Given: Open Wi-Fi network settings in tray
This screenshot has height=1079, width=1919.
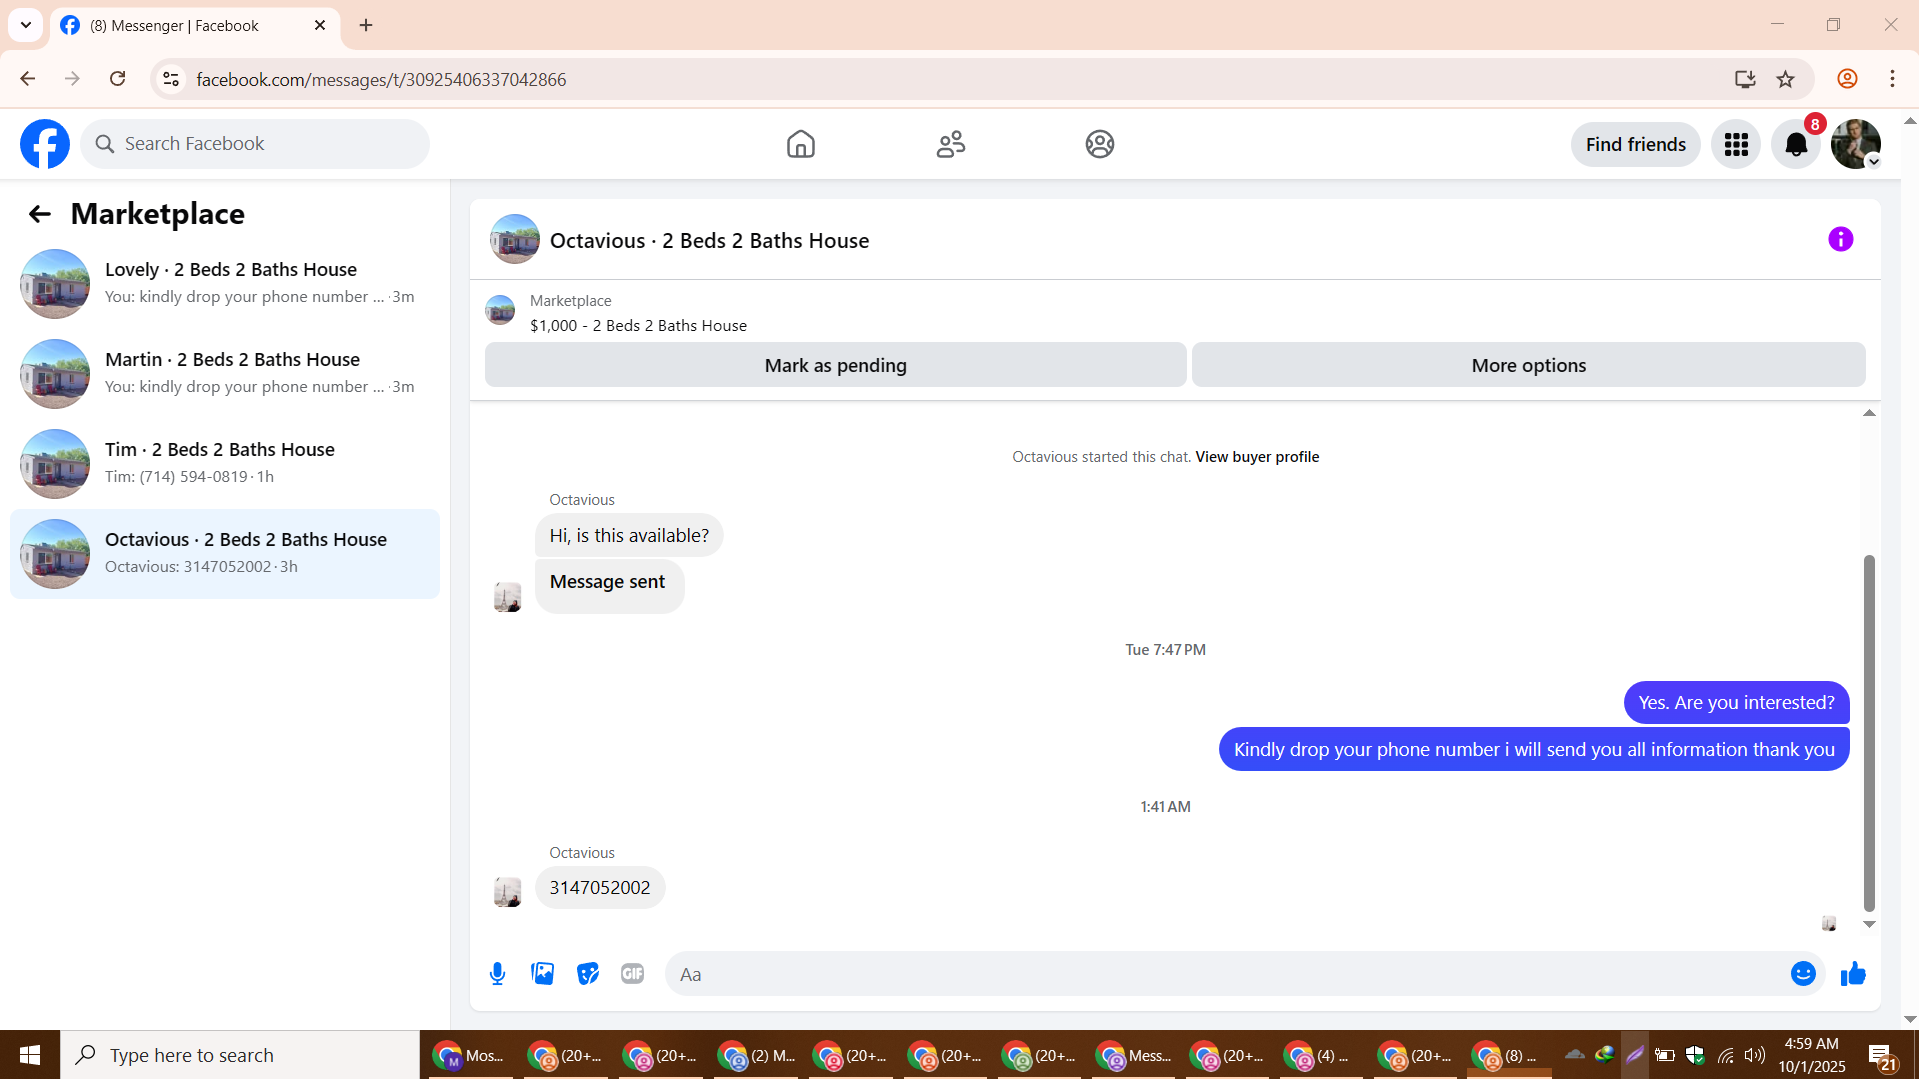Looking at the screenshot, I should point(1726,1055).
